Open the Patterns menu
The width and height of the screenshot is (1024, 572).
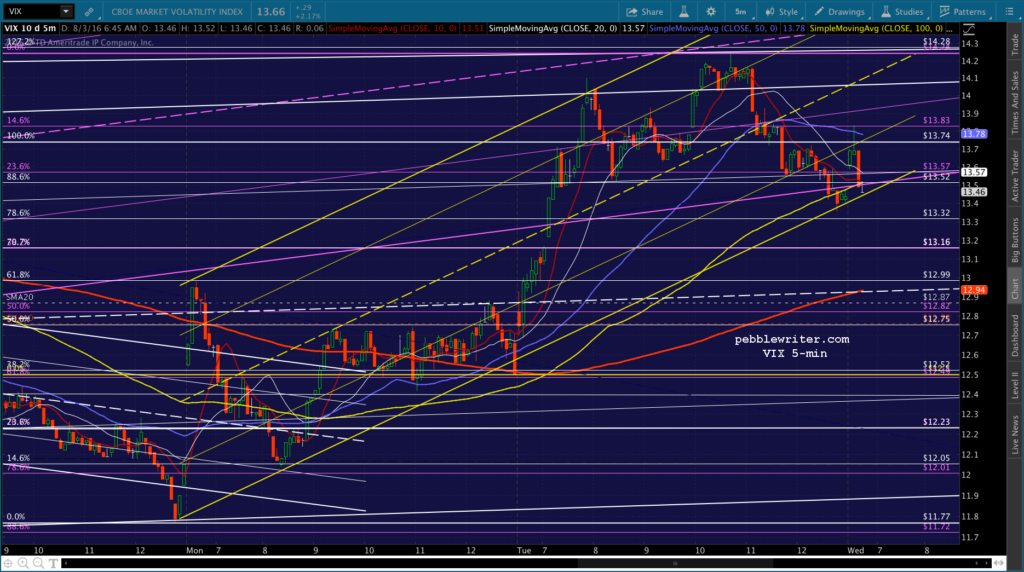pyautogui.click(x=963, y=12)
